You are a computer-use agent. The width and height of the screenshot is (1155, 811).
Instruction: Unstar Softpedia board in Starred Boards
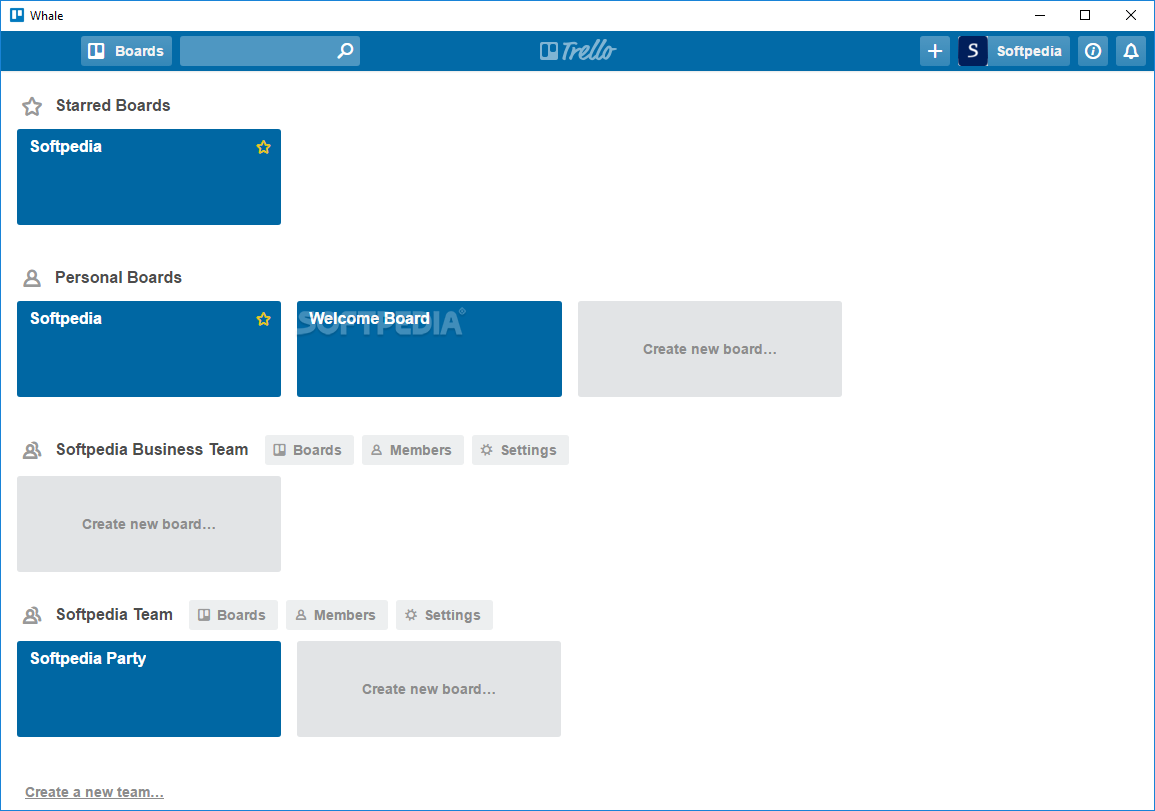coord(263,147)
